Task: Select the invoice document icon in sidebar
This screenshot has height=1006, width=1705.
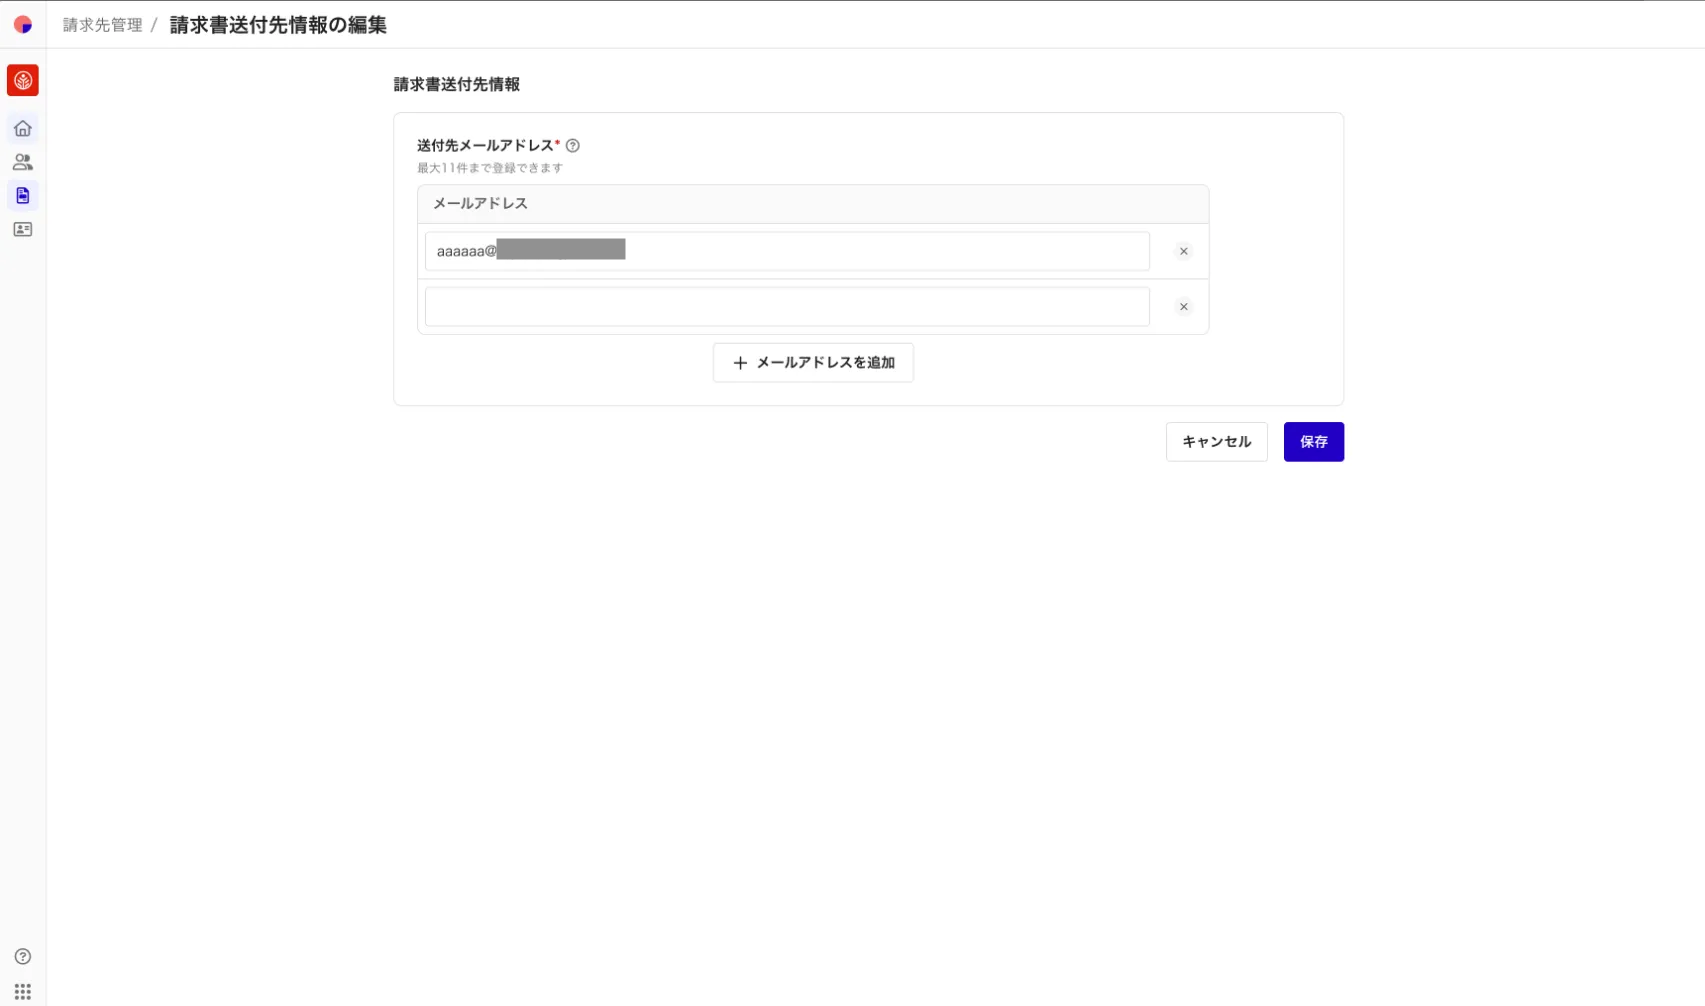Action: pyautogui.click(x=23, y=195)
